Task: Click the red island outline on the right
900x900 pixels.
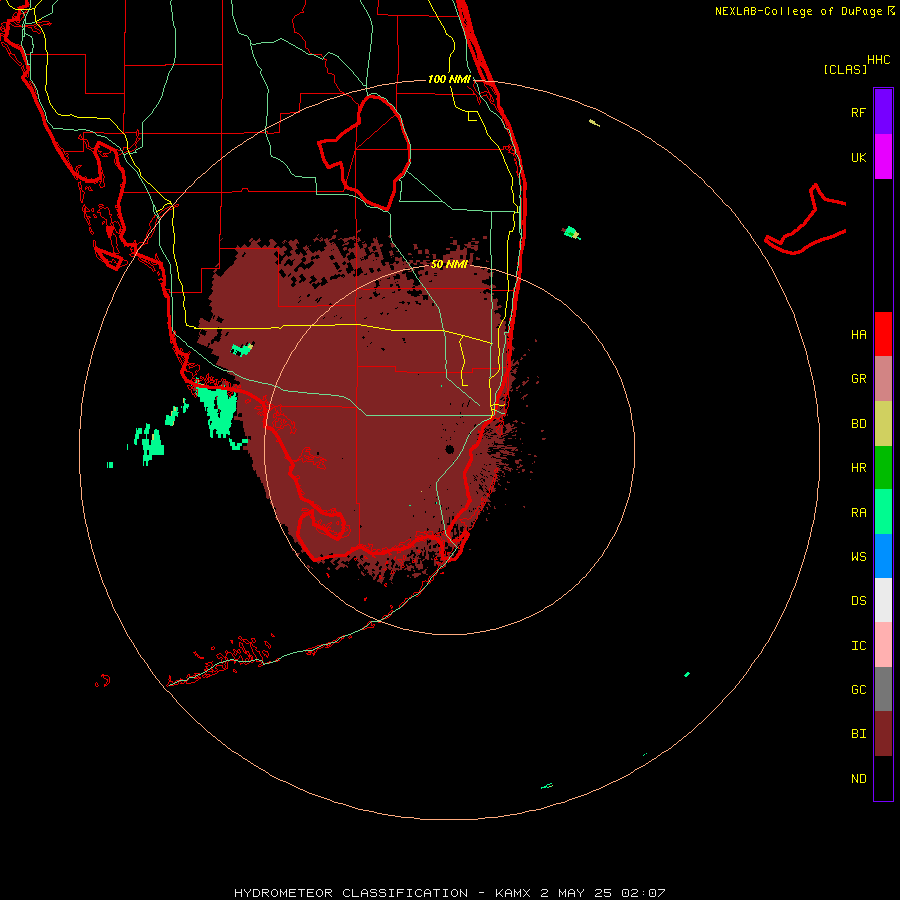Action: tap(806, 220)
